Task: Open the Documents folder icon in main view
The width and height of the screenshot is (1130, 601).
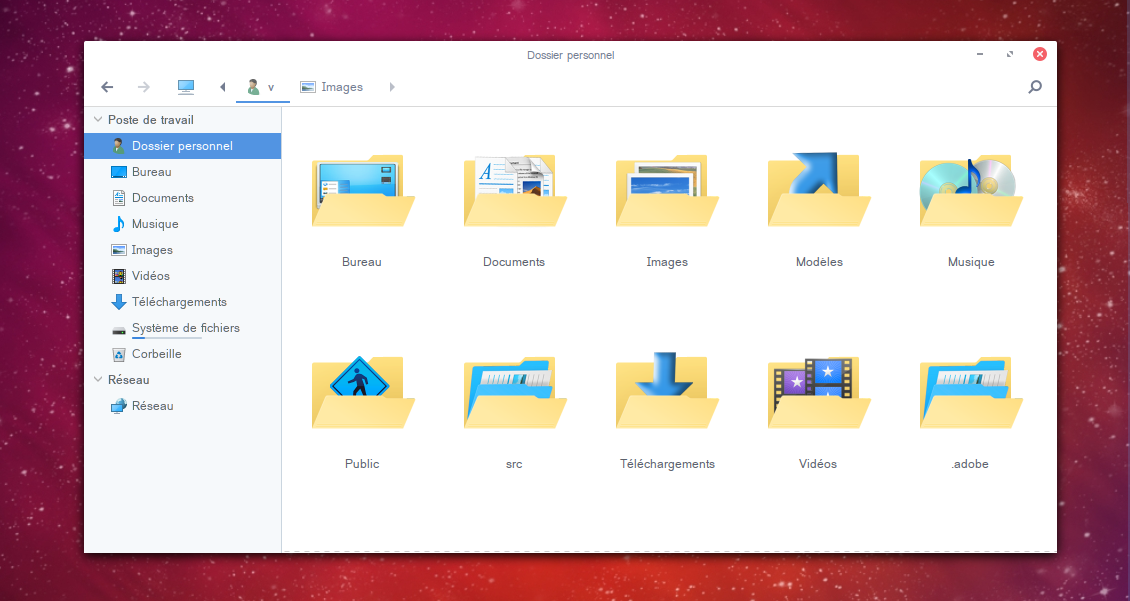Action: click(x=515, y=190)
